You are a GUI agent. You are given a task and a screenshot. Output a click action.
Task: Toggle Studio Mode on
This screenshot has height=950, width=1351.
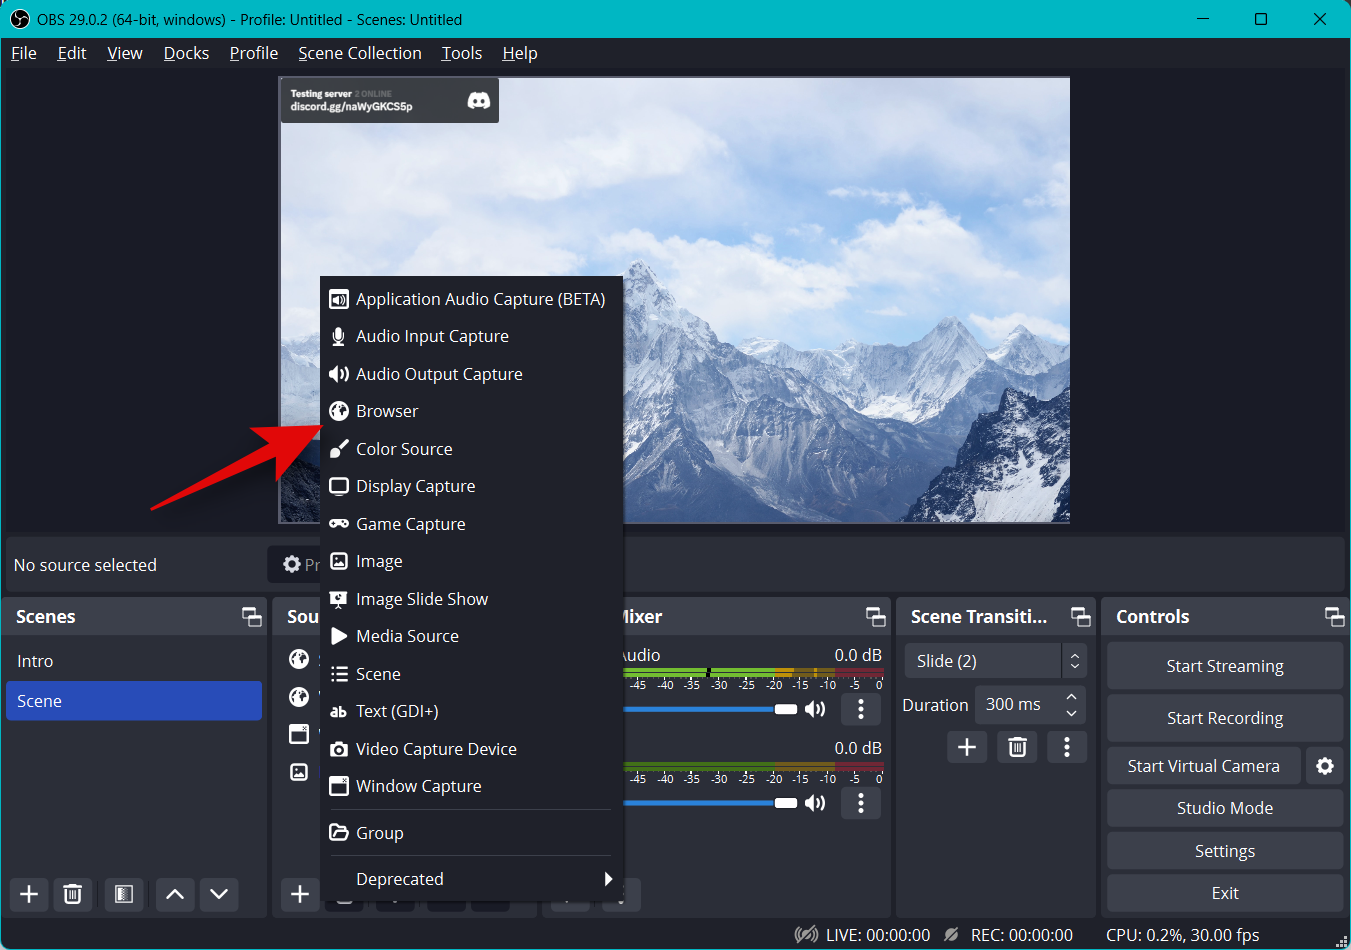(x=1225, y=808)
